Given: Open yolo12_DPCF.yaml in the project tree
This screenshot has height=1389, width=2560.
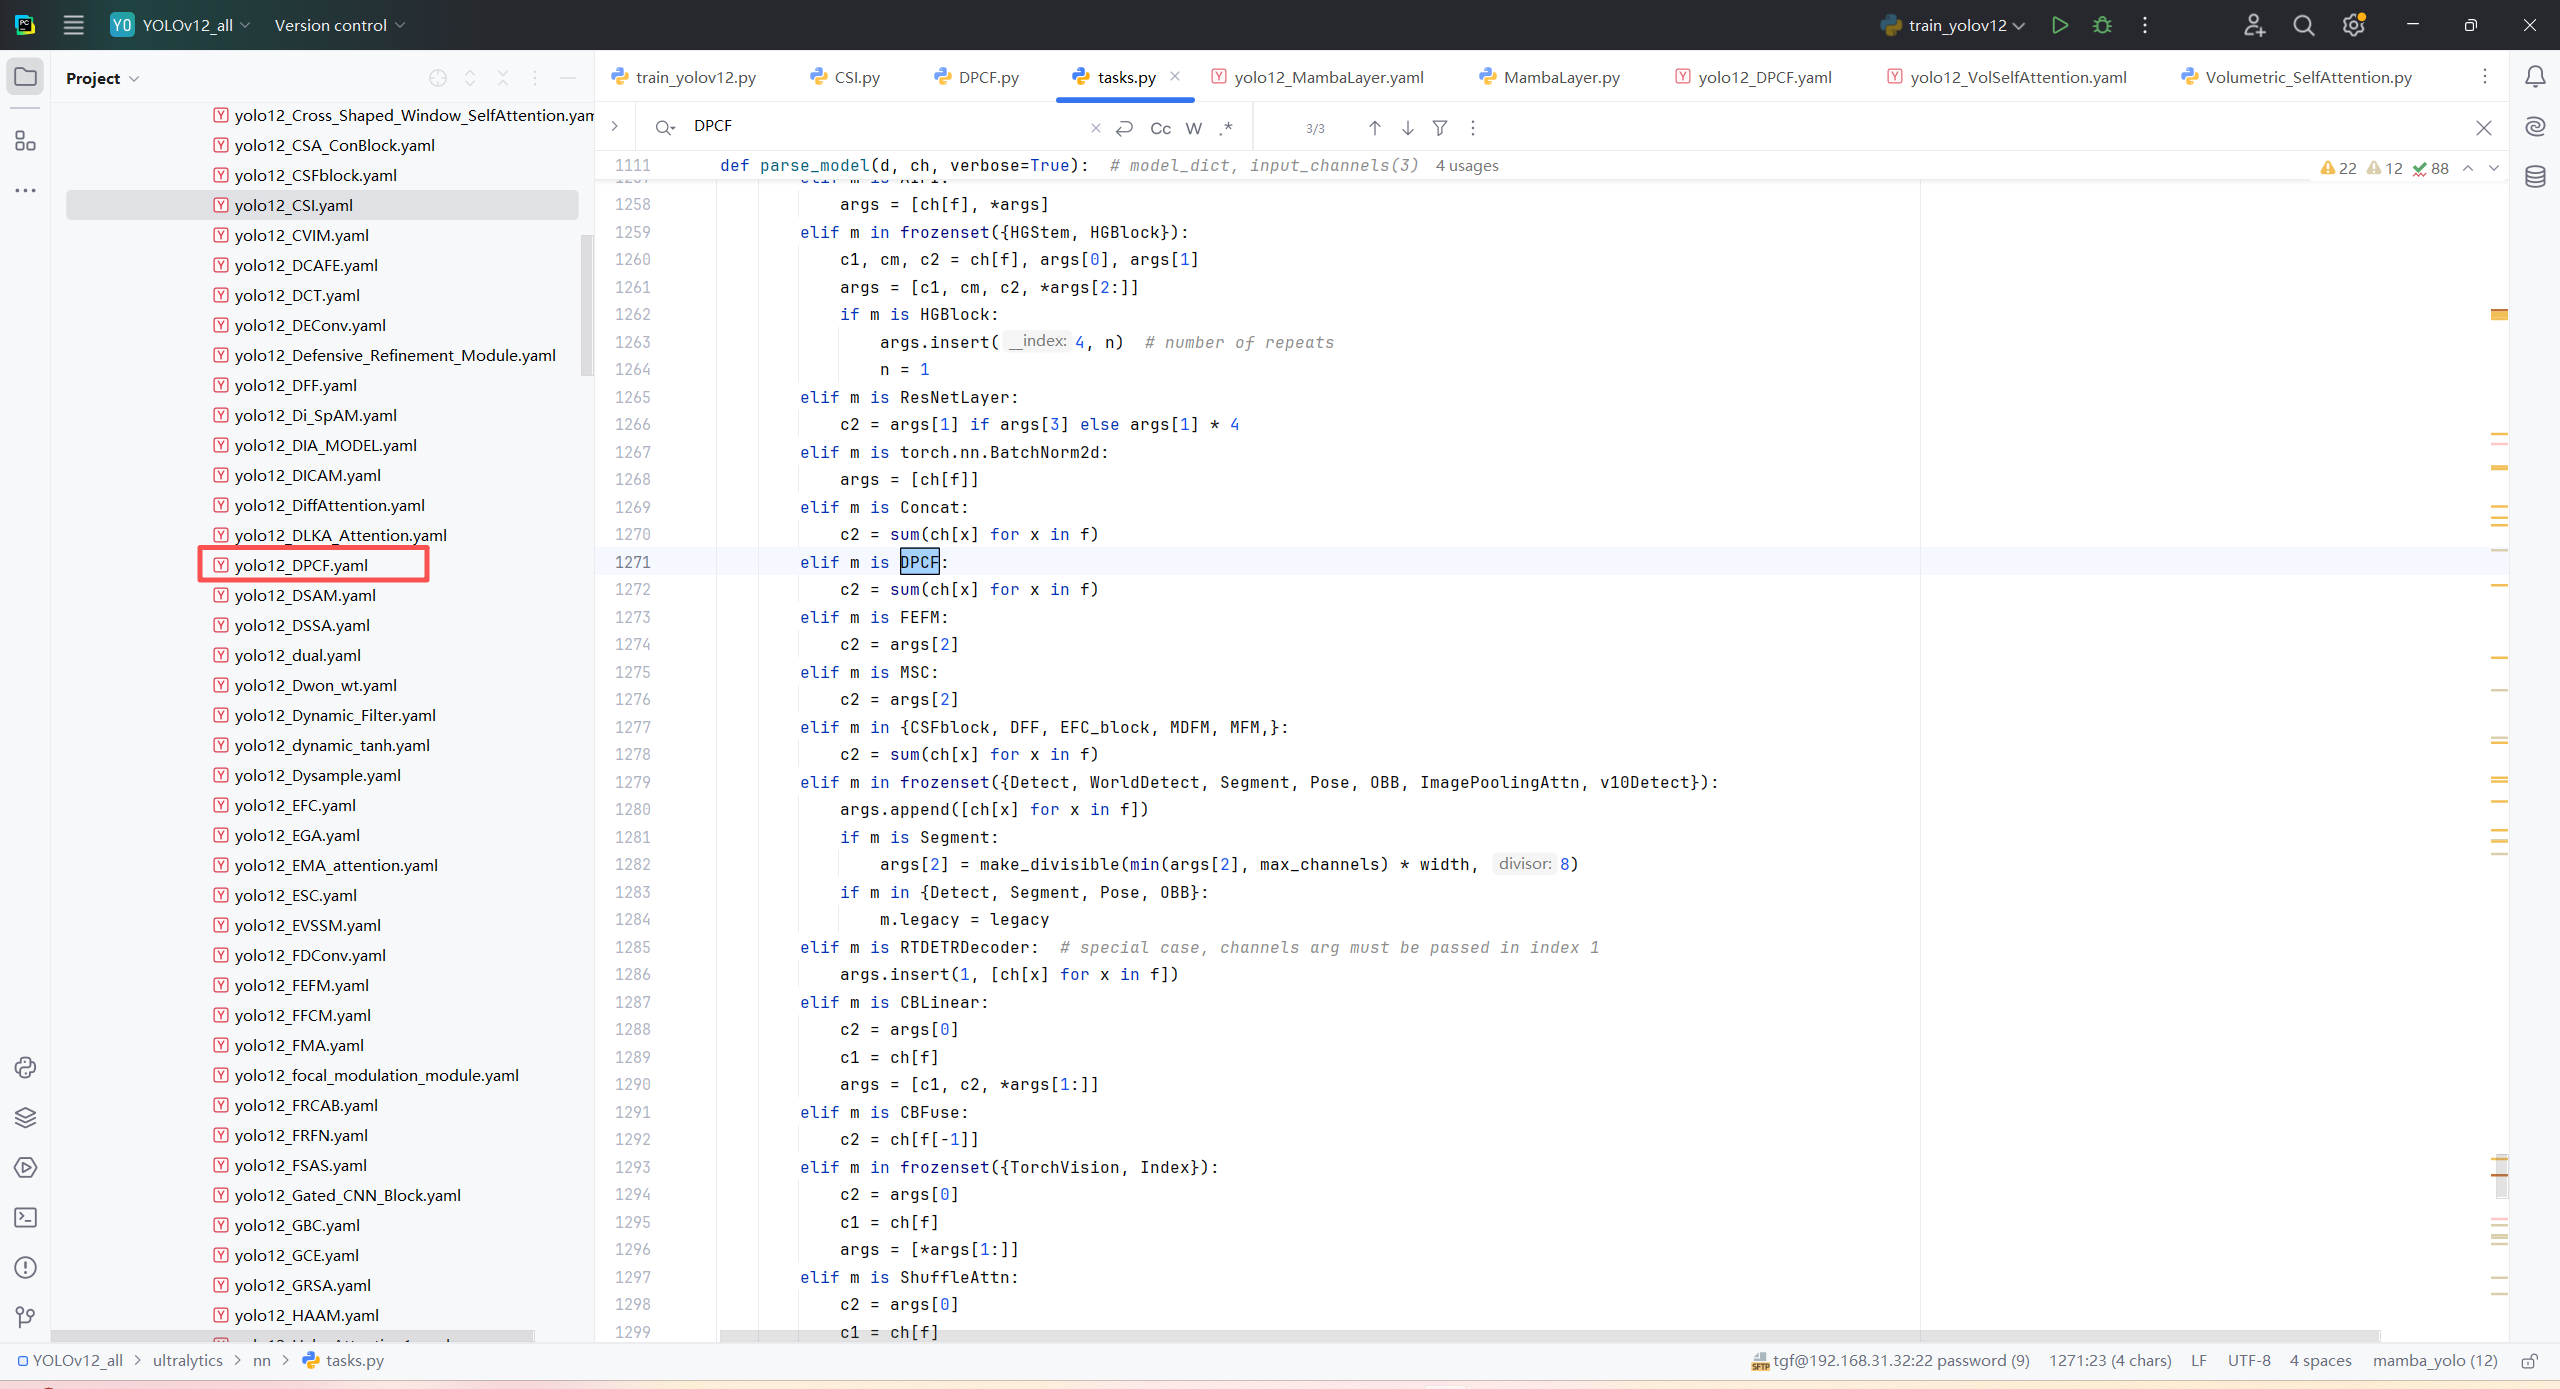Looking at the screenshot, I should coord(301,565).
